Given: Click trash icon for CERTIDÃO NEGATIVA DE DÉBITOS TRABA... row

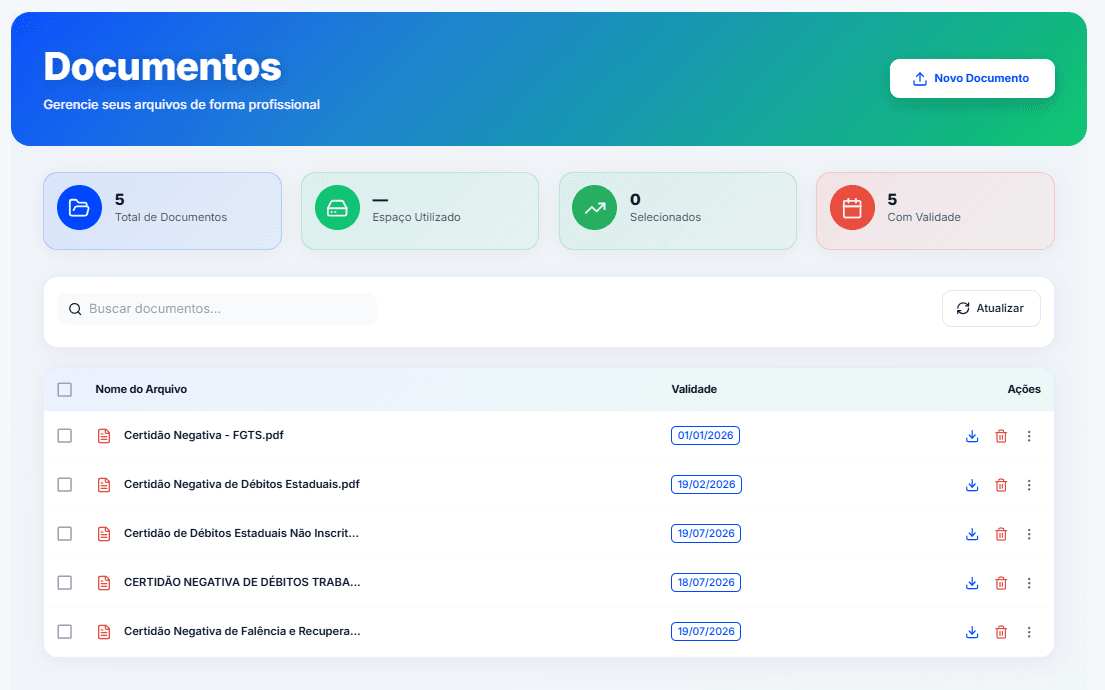Looking at the screenshot, I should point(1000,583).
